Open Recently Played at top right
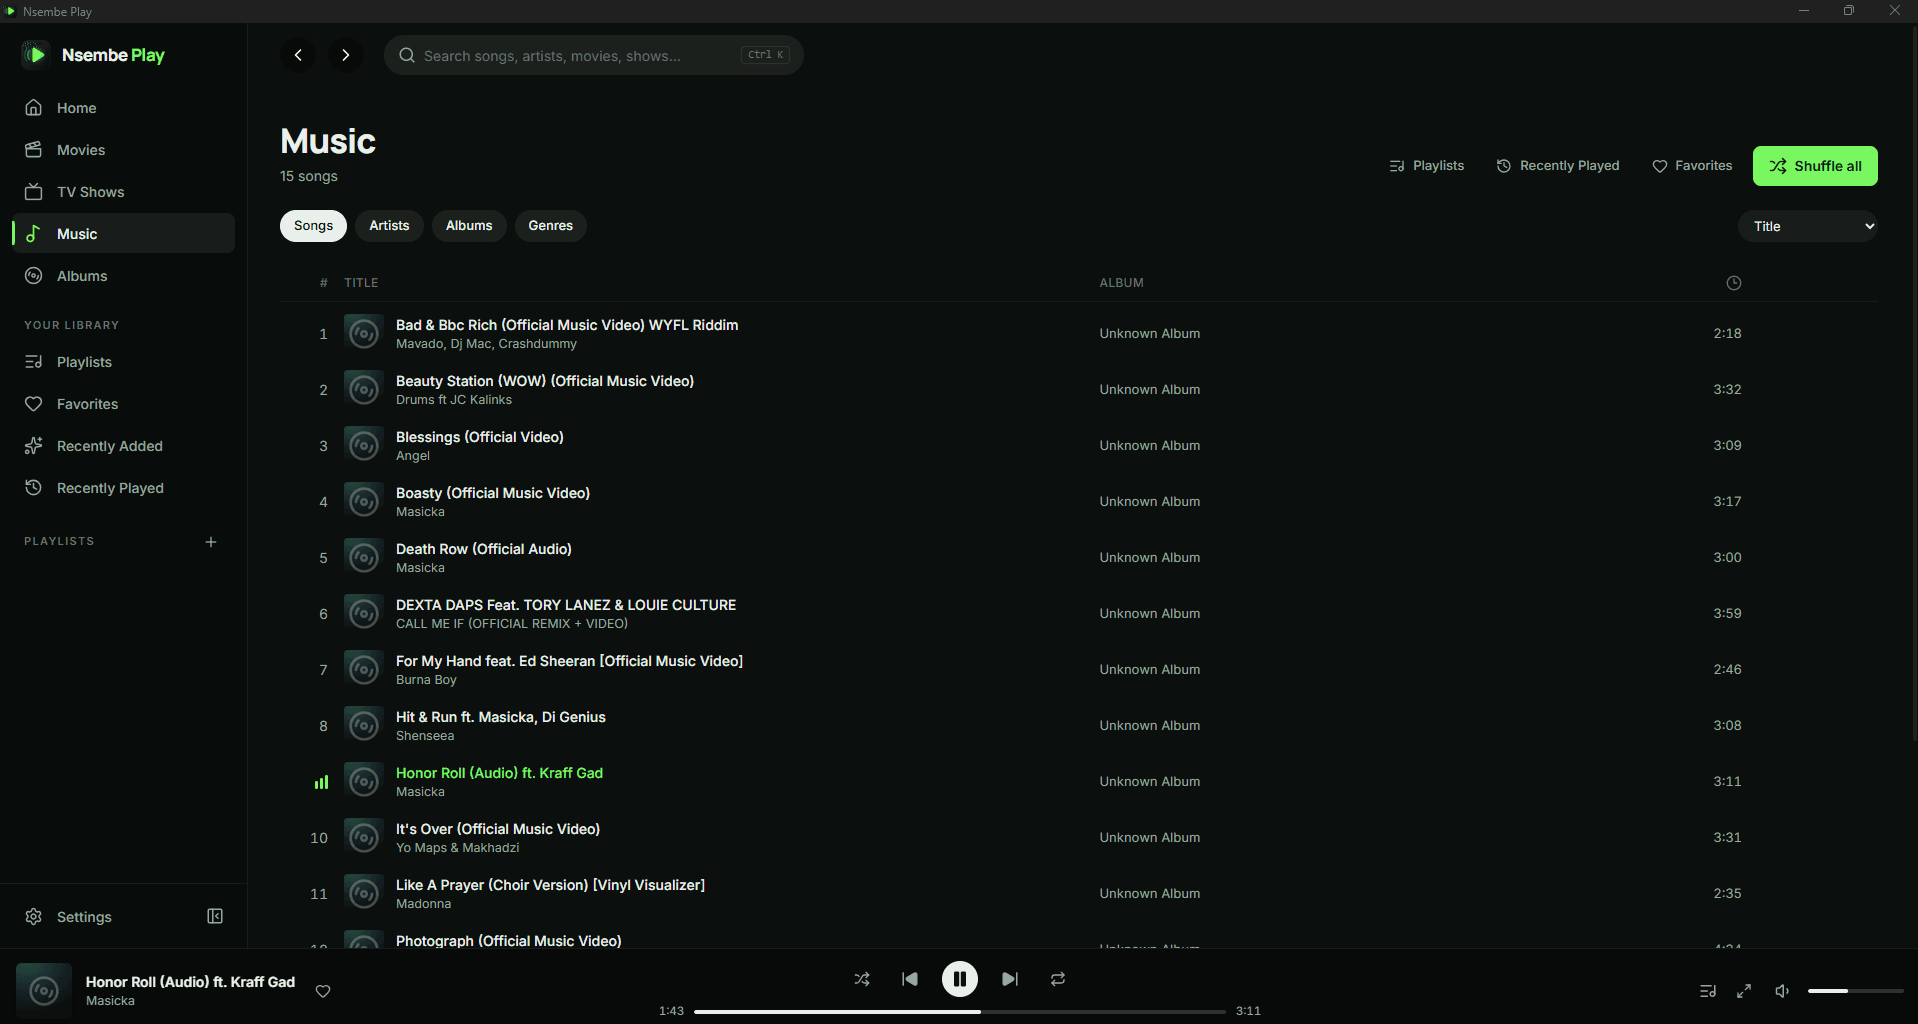Image resolution: width=1918 pixels, height=1024 pixels. (x=1558, y=166)
